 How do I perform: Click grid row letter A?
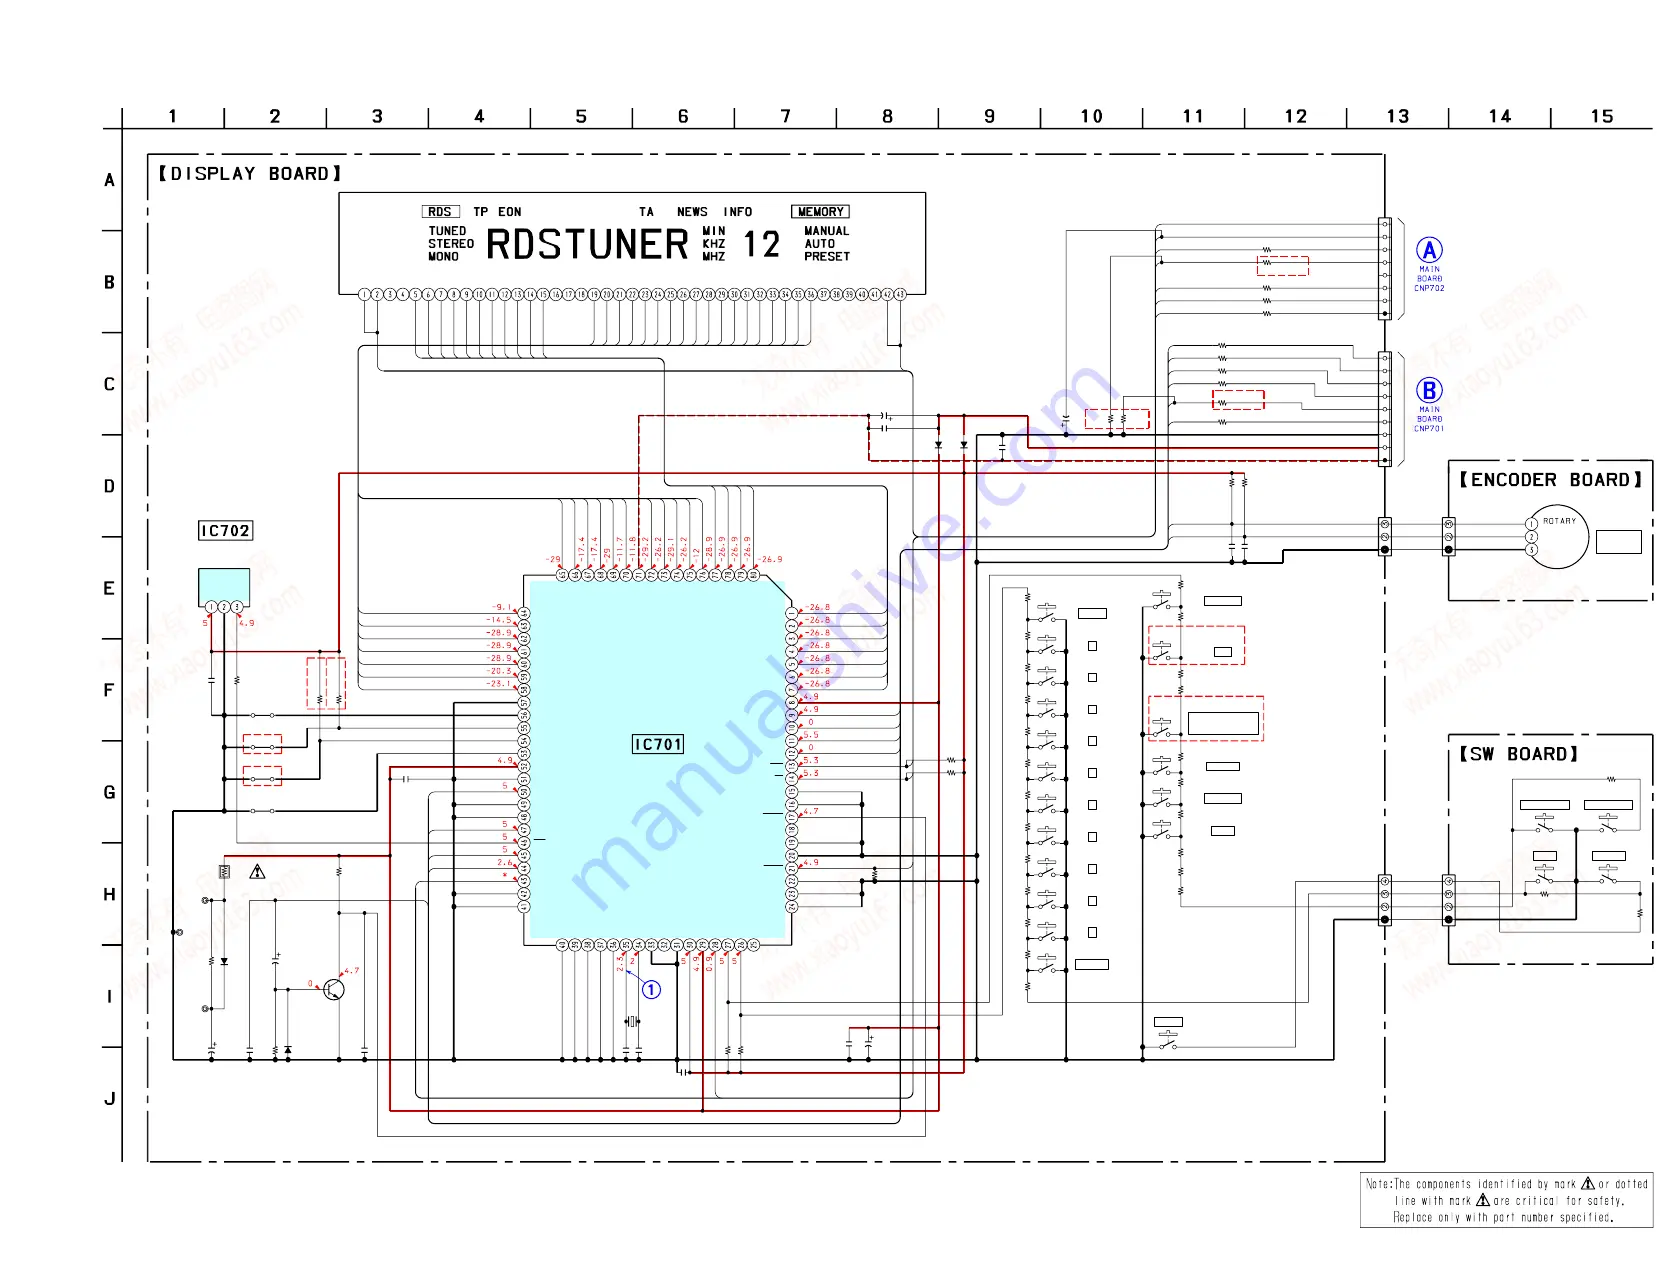pos(110,180)
